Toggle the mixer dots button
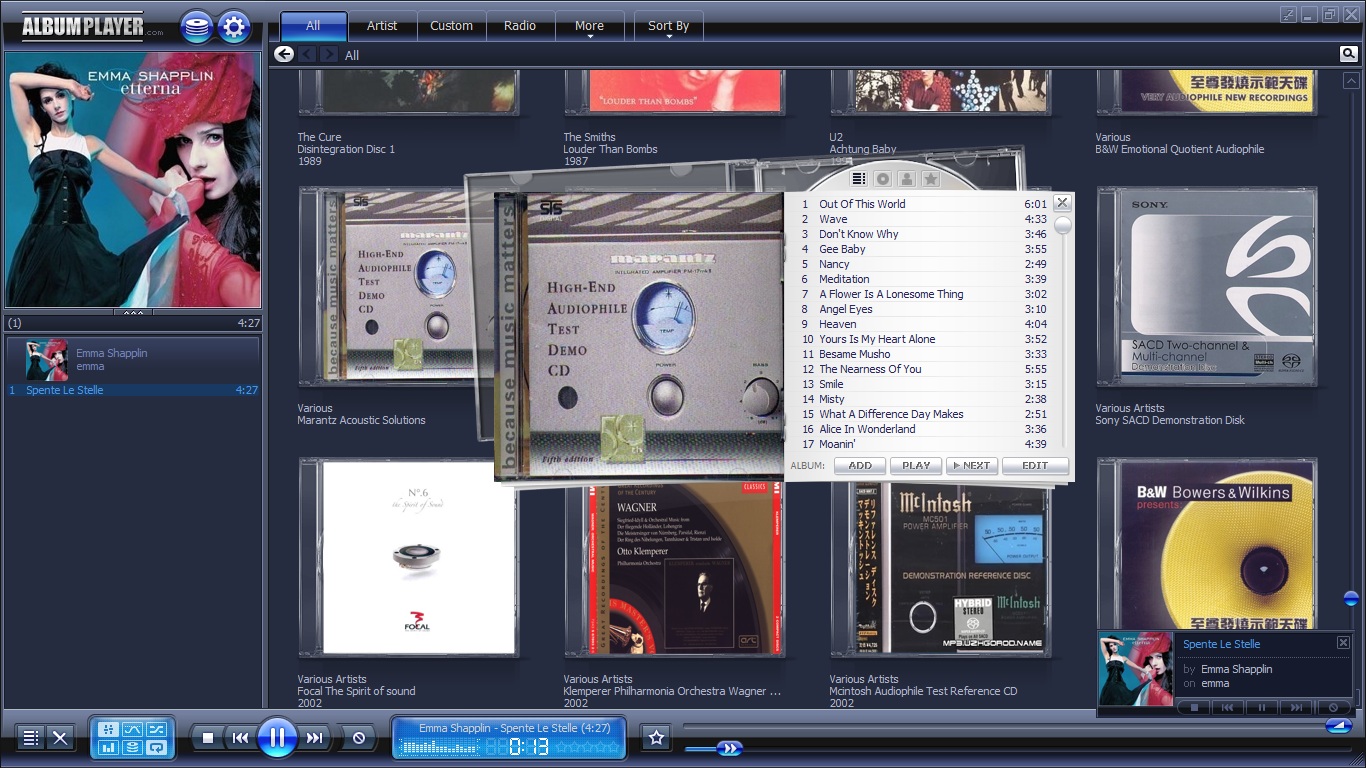 coord(109,729)
